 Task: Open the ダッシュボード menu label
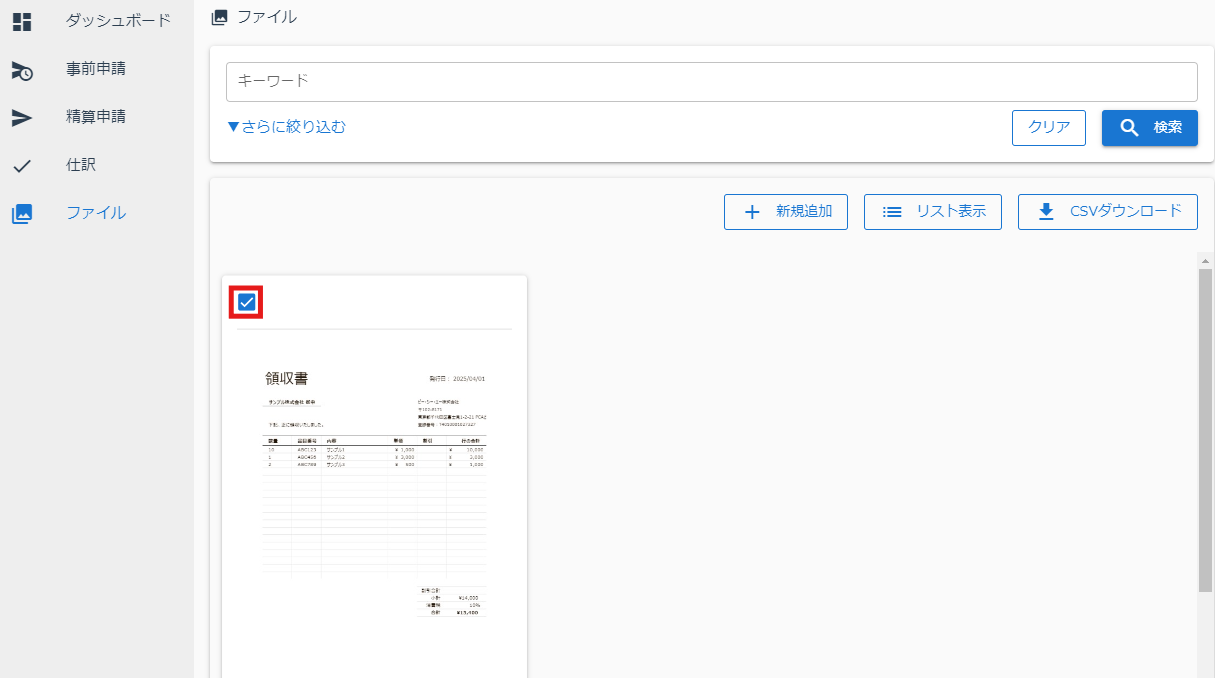[118, 20]
